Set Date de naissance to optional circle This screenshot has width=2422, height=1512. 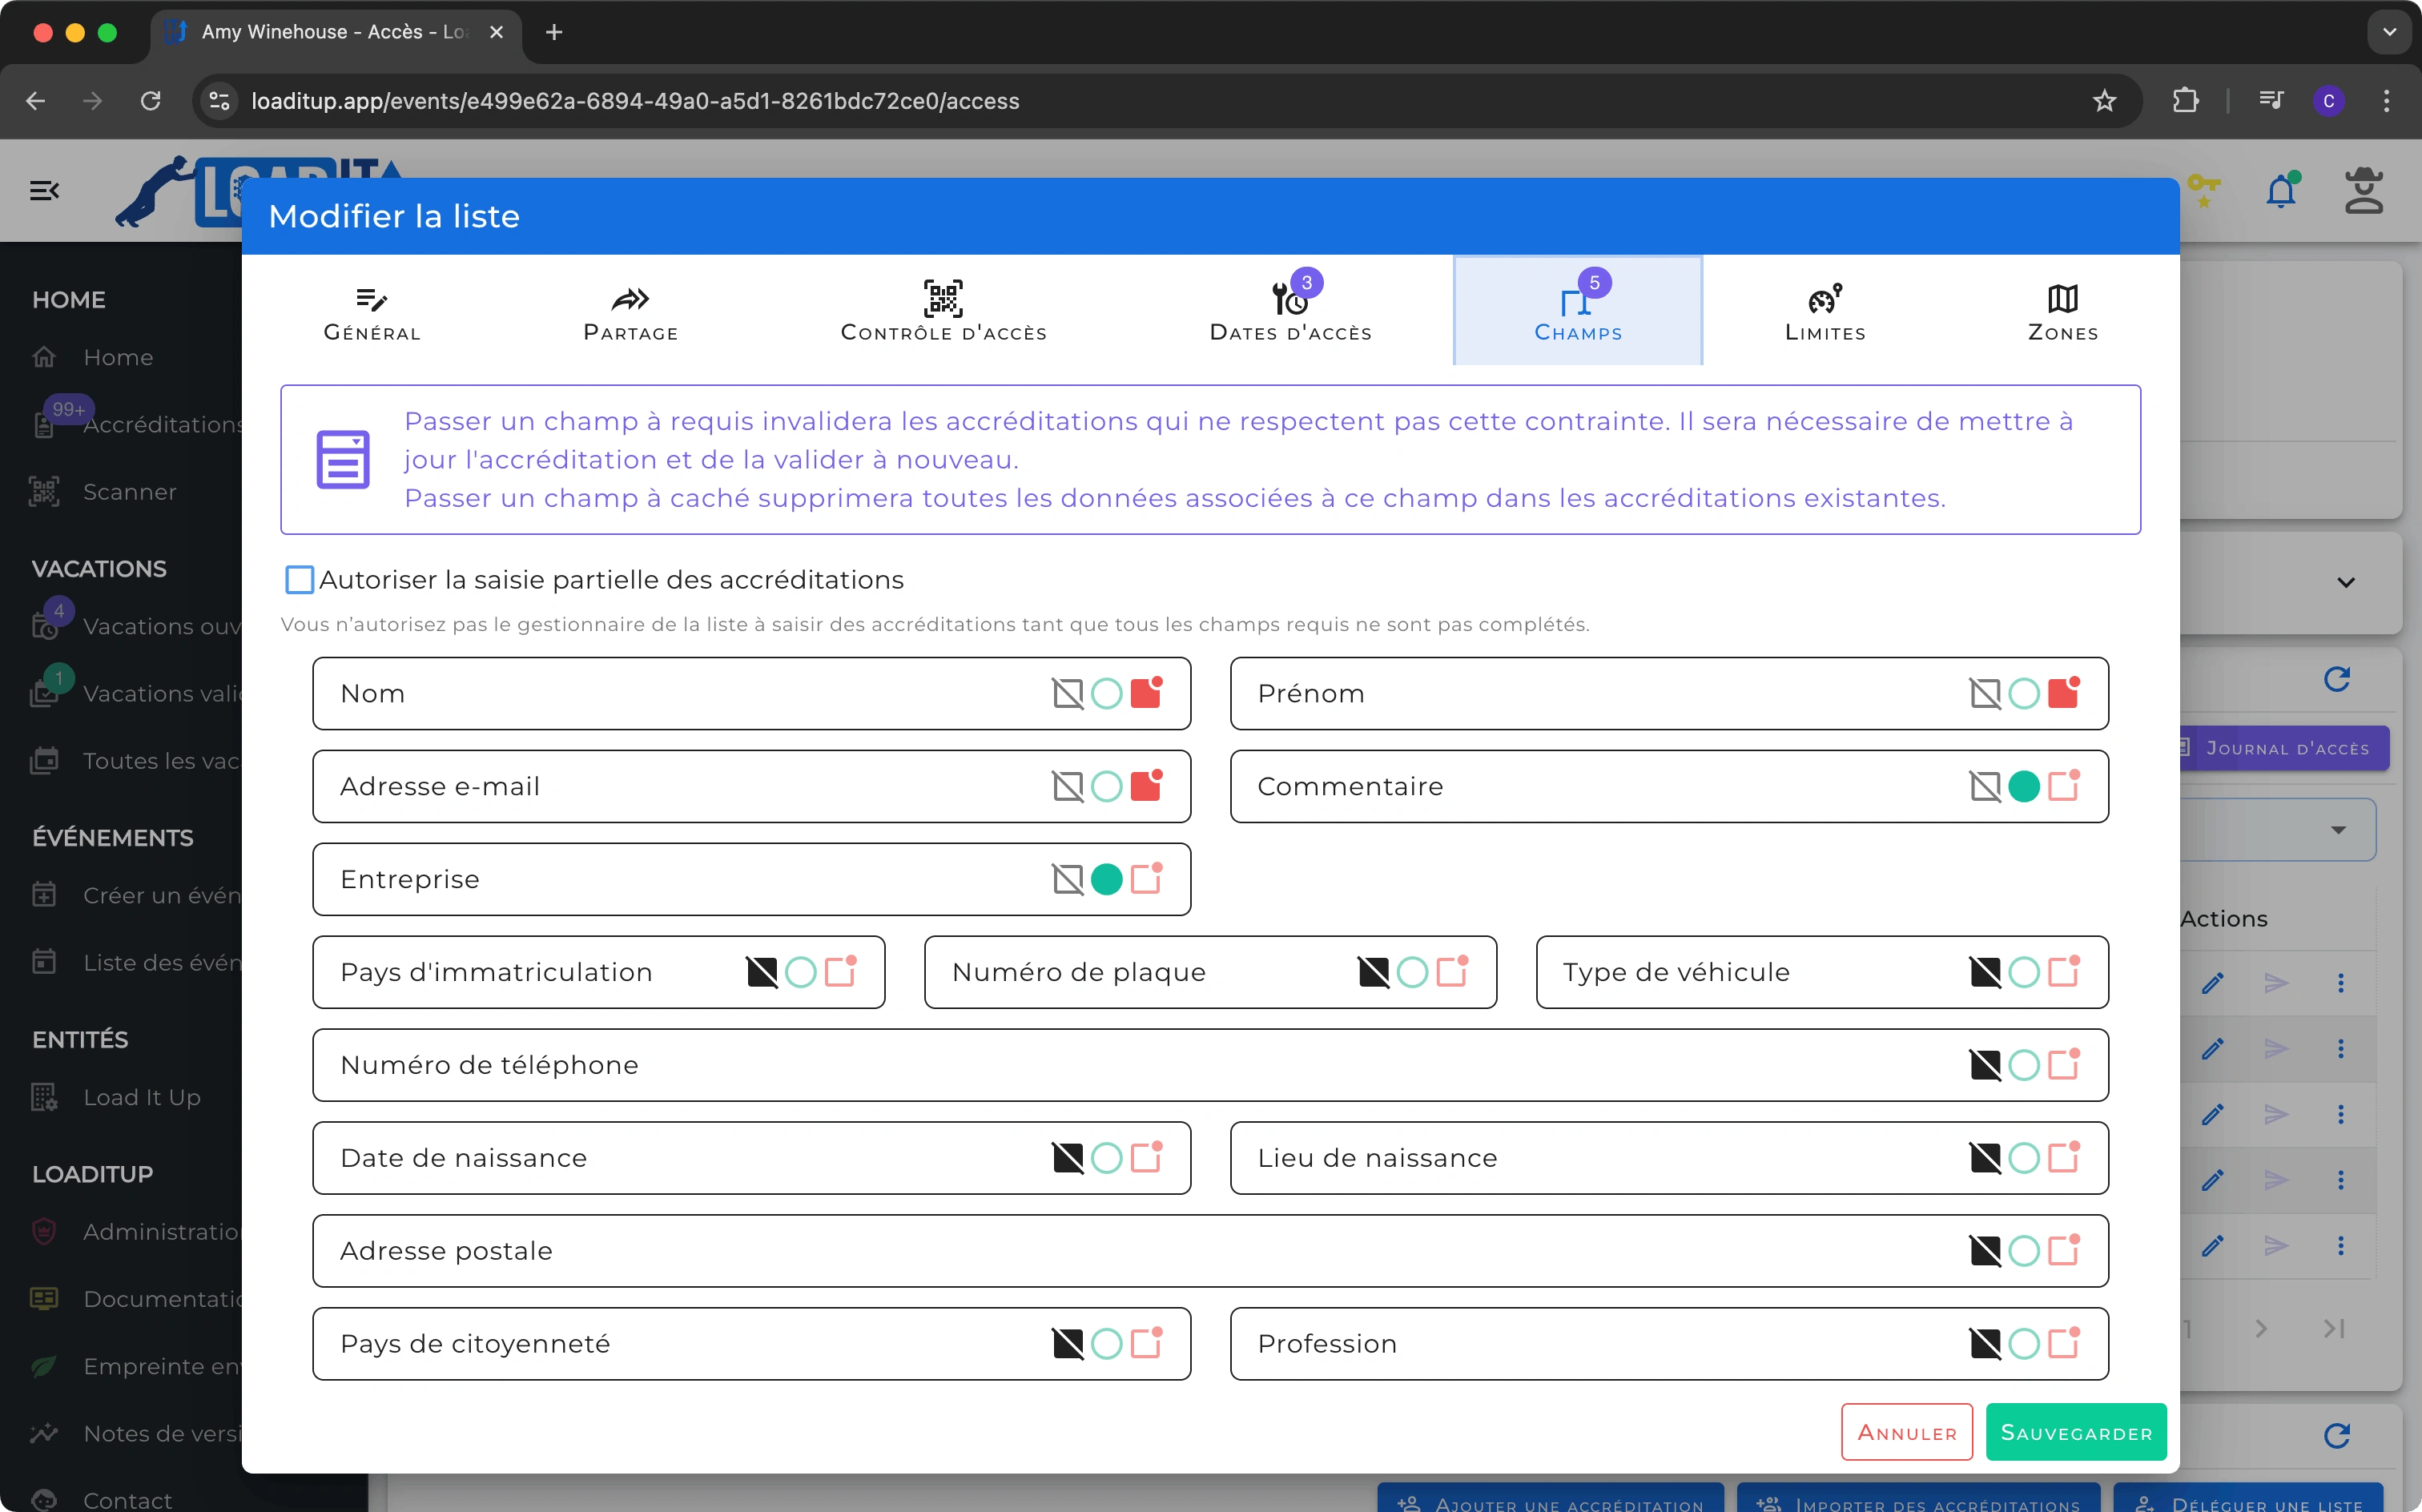[x=1106, y=1158]
